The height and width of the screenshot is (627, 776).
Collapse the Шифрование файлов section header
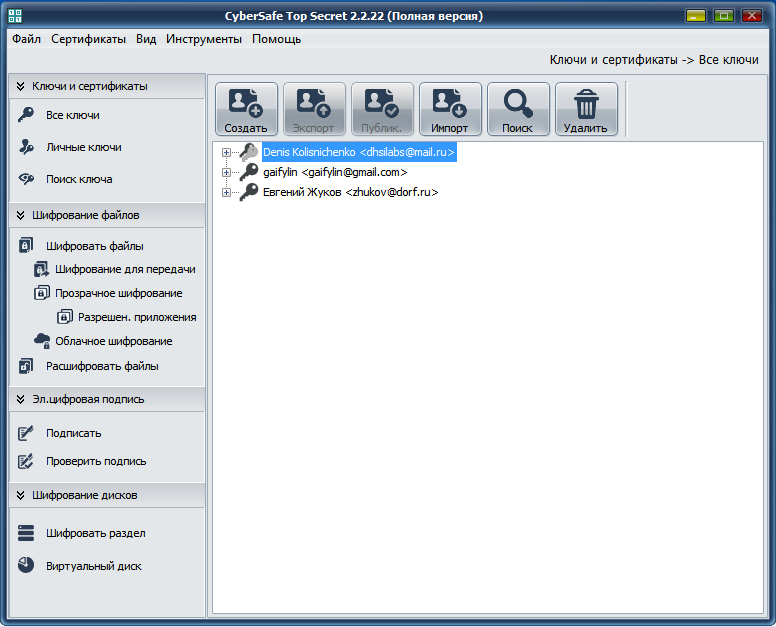pyautogui.click(x=21, y=215)
